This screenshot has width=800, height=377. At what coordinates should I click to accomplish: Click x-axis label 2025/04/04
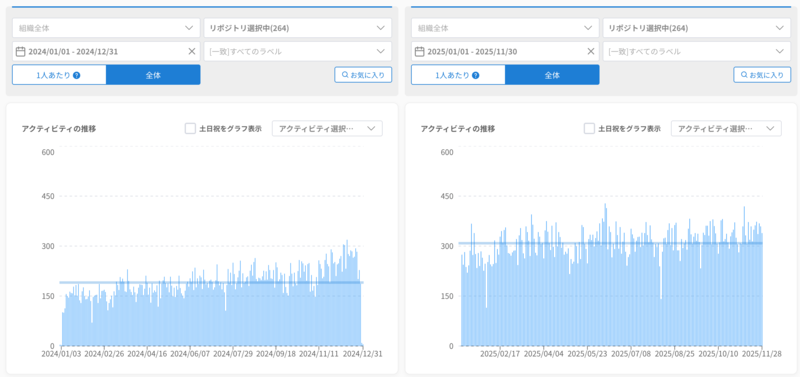pyautogui.click(x=544, y=353)
